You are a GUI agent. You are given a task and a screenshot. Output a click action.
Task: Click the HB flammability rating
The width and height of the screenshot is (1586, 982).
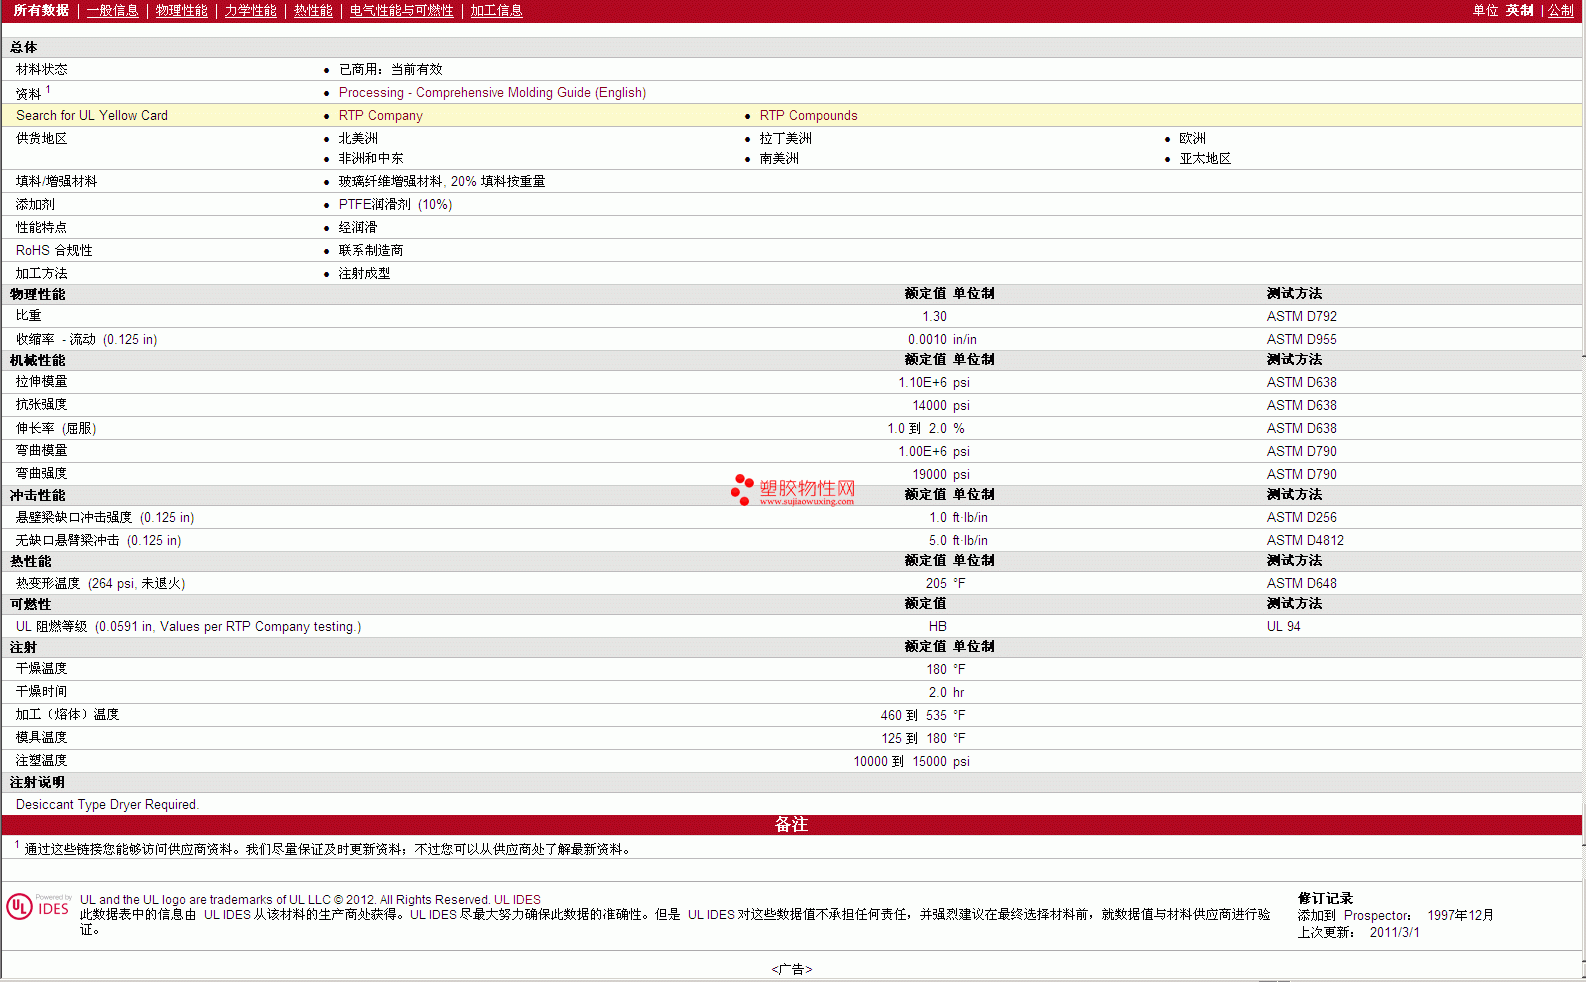(x=937, y=626)
